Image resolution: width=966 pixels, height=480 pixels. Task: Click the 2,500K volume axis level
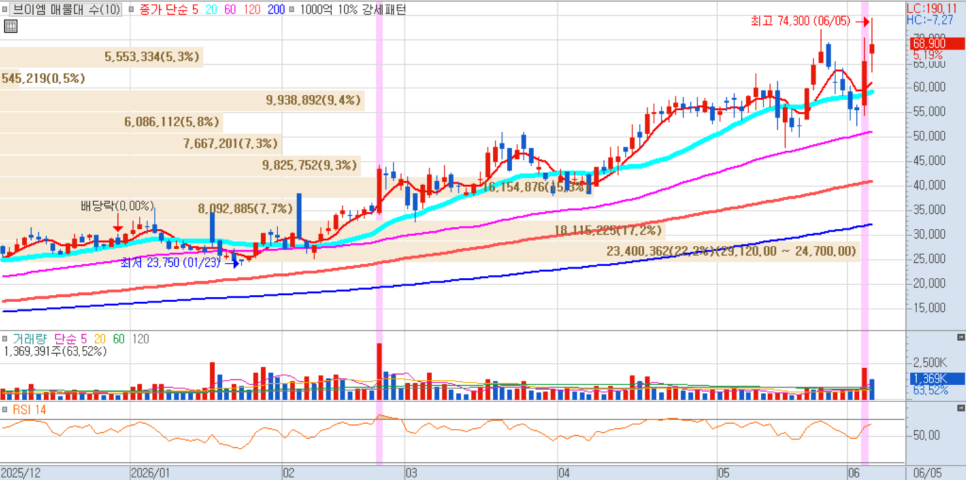coord(929,362)
